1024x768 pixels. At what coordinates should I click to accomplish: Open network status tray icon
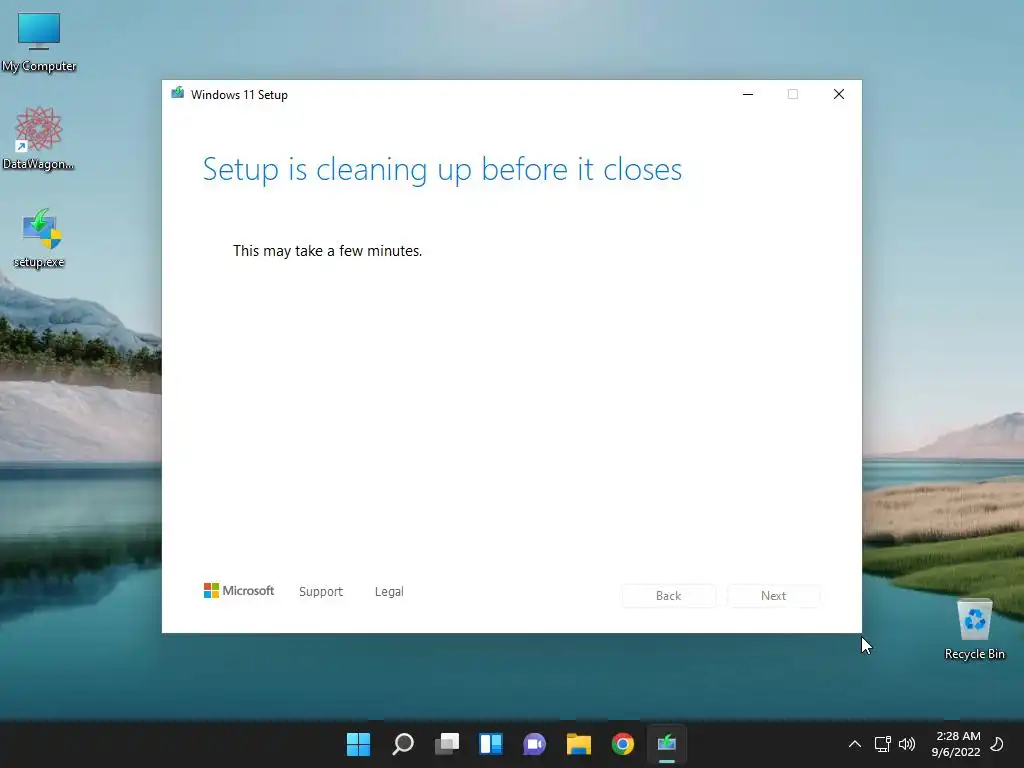(882, 744)
